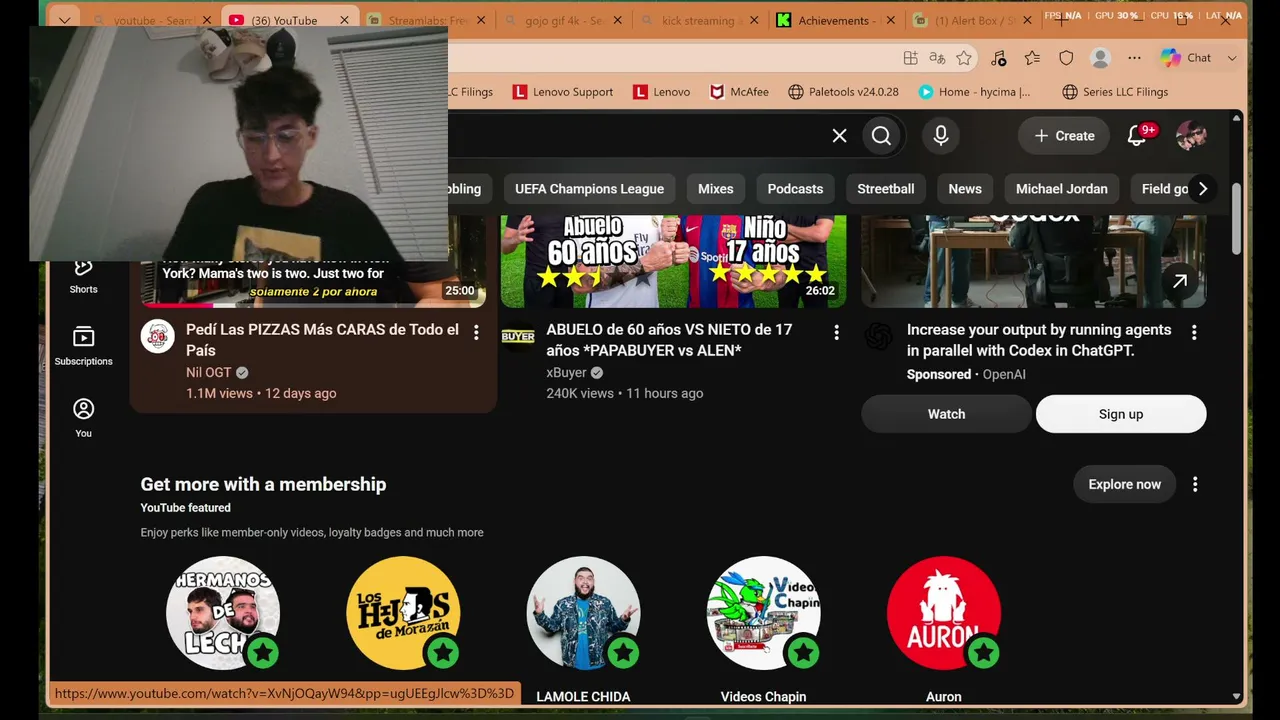Open the Videos Chapin channel avatar
Image resolution: width=1280 pixels, height=720 pixels.
point(763,612)
